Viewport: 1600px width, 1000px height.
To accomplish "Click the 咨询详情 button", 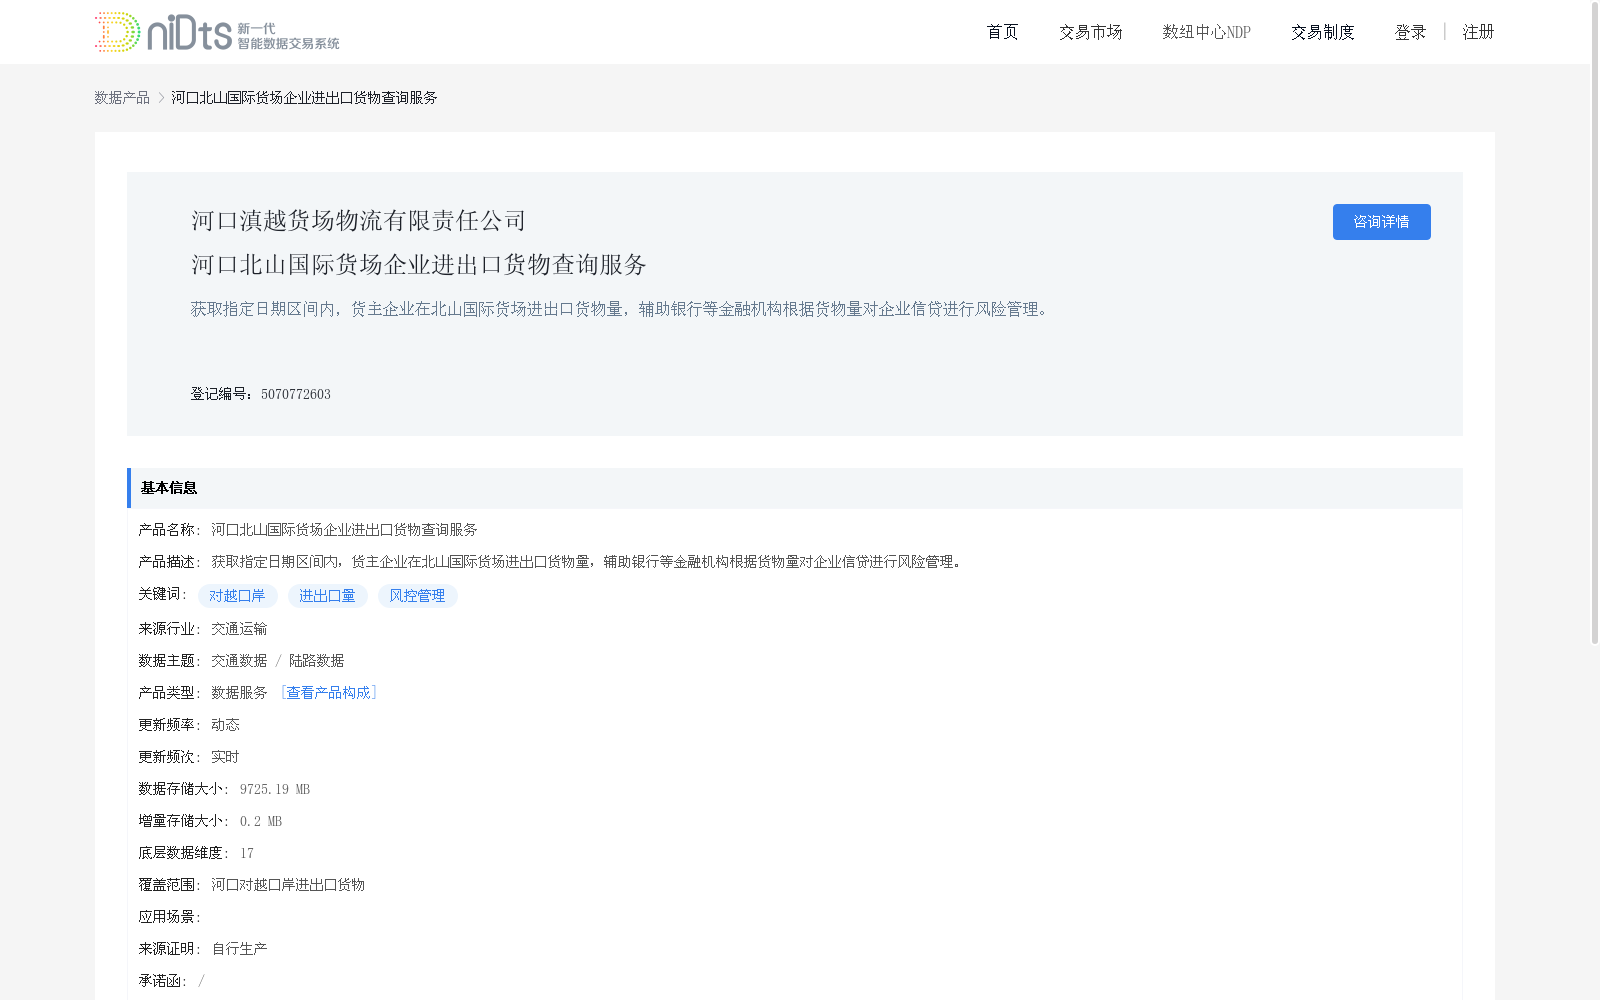I will [x=1381, y=222].
